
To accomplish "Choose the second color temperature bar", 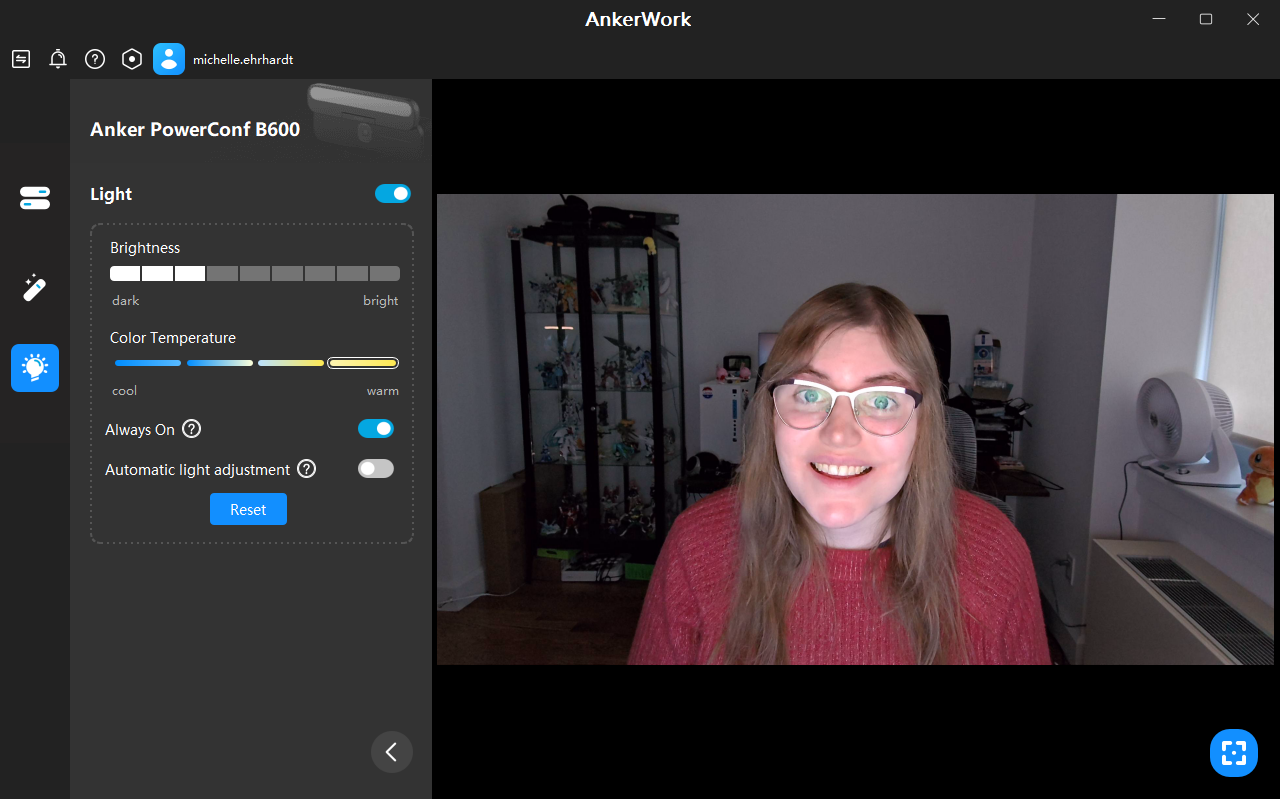I will pos(220,363).
